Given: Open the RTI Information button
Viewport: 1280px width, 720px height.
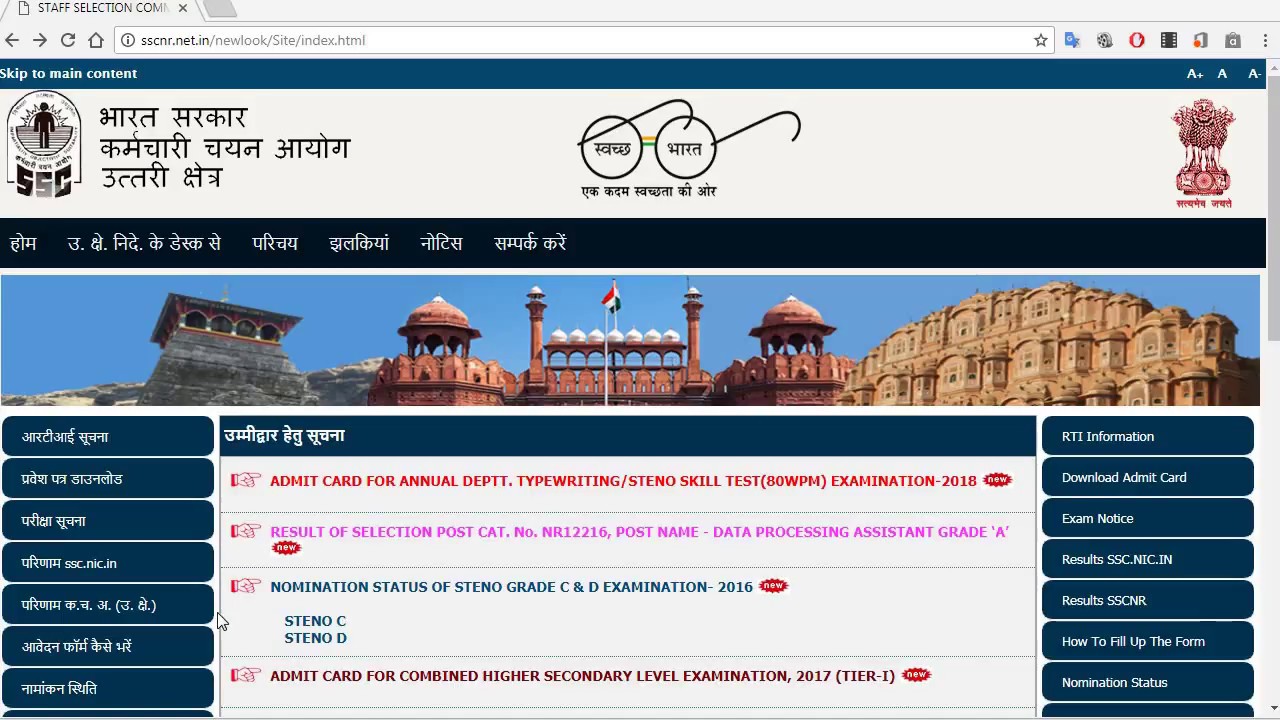Looking at the screenshot, I should click(x=1148, y=436).
